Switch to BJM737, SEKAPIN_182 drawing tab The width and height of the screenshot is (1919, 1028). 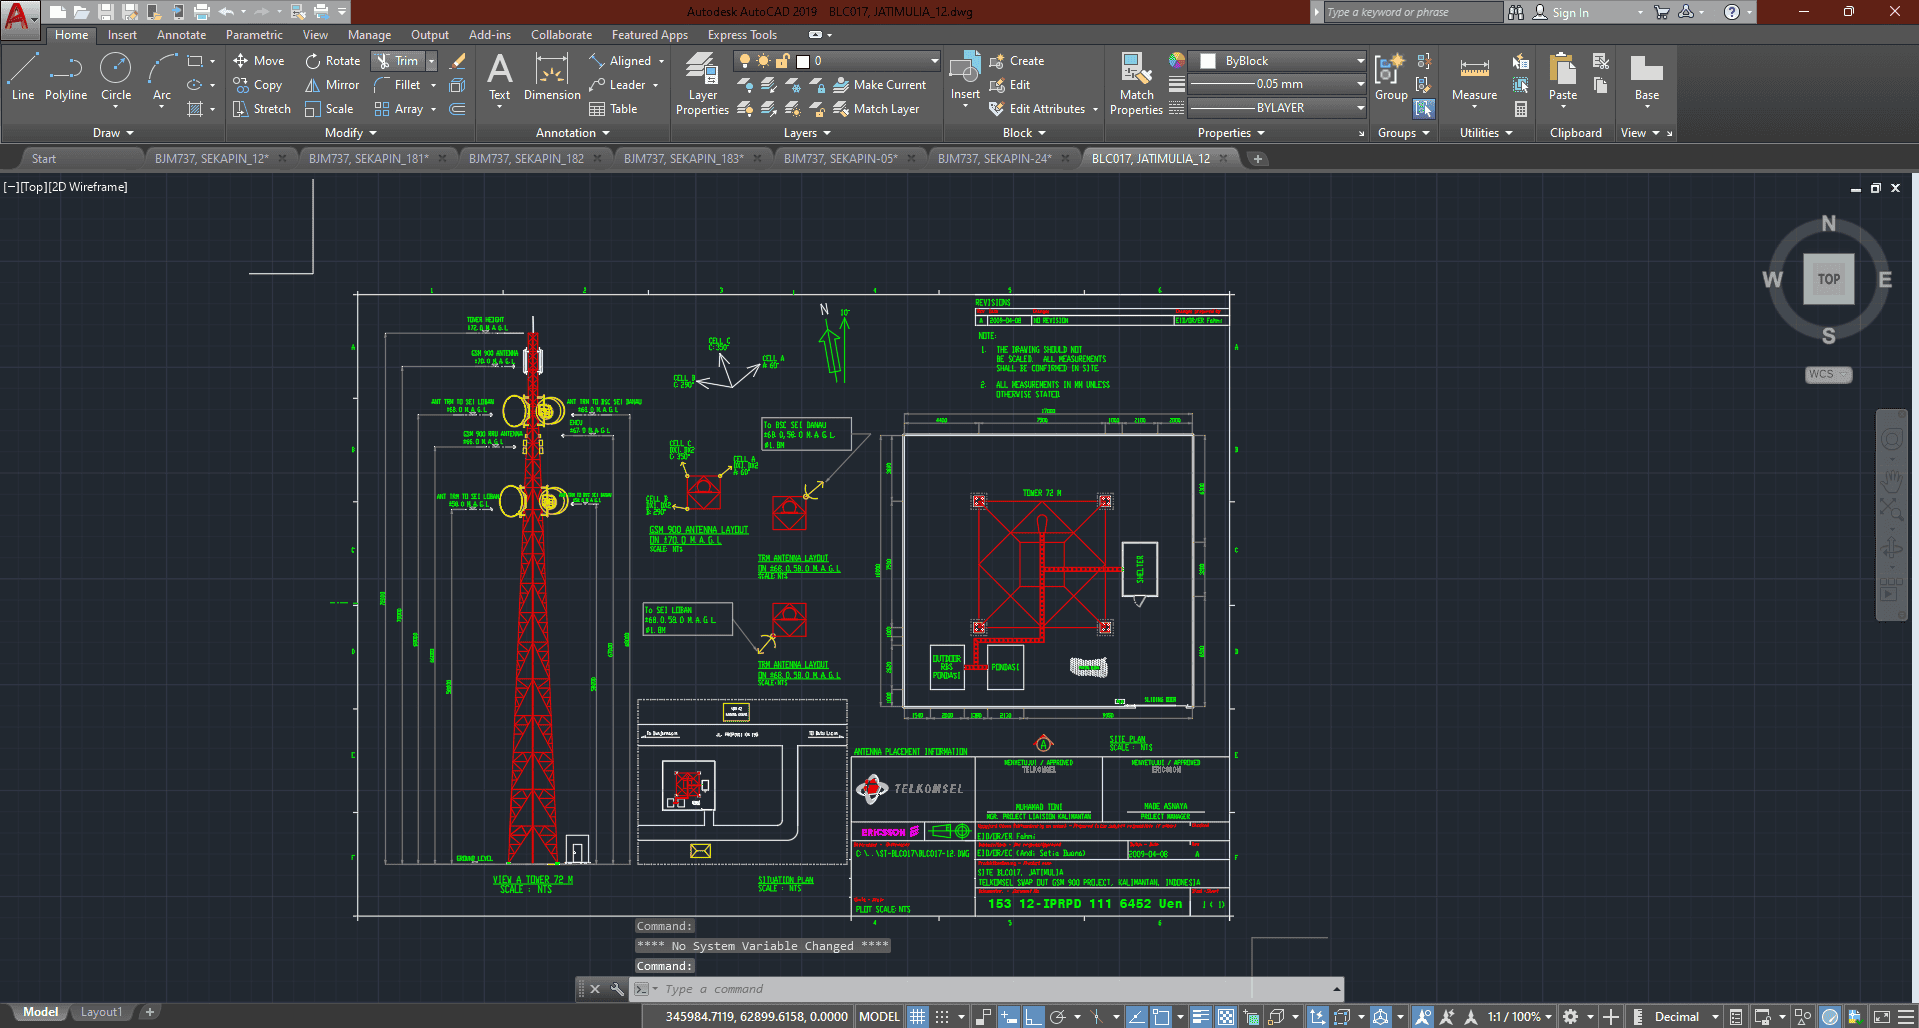(526, 158)
